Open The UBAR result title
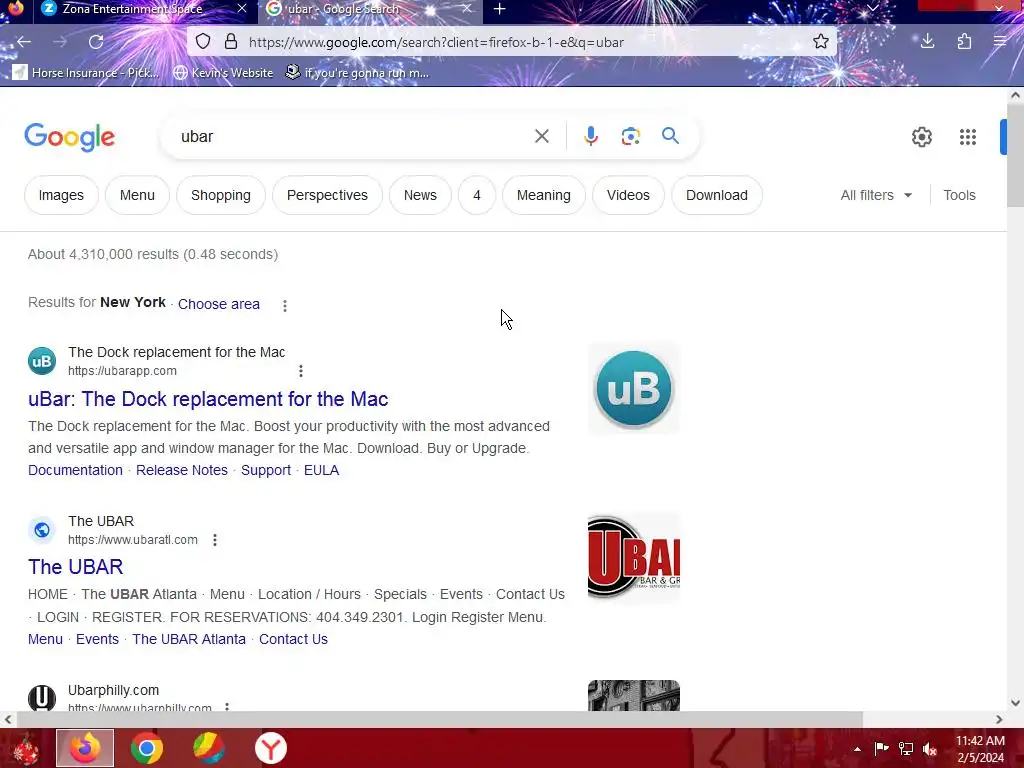The height and width of the screenshot is (768, 1024). [x=76, y=567]
